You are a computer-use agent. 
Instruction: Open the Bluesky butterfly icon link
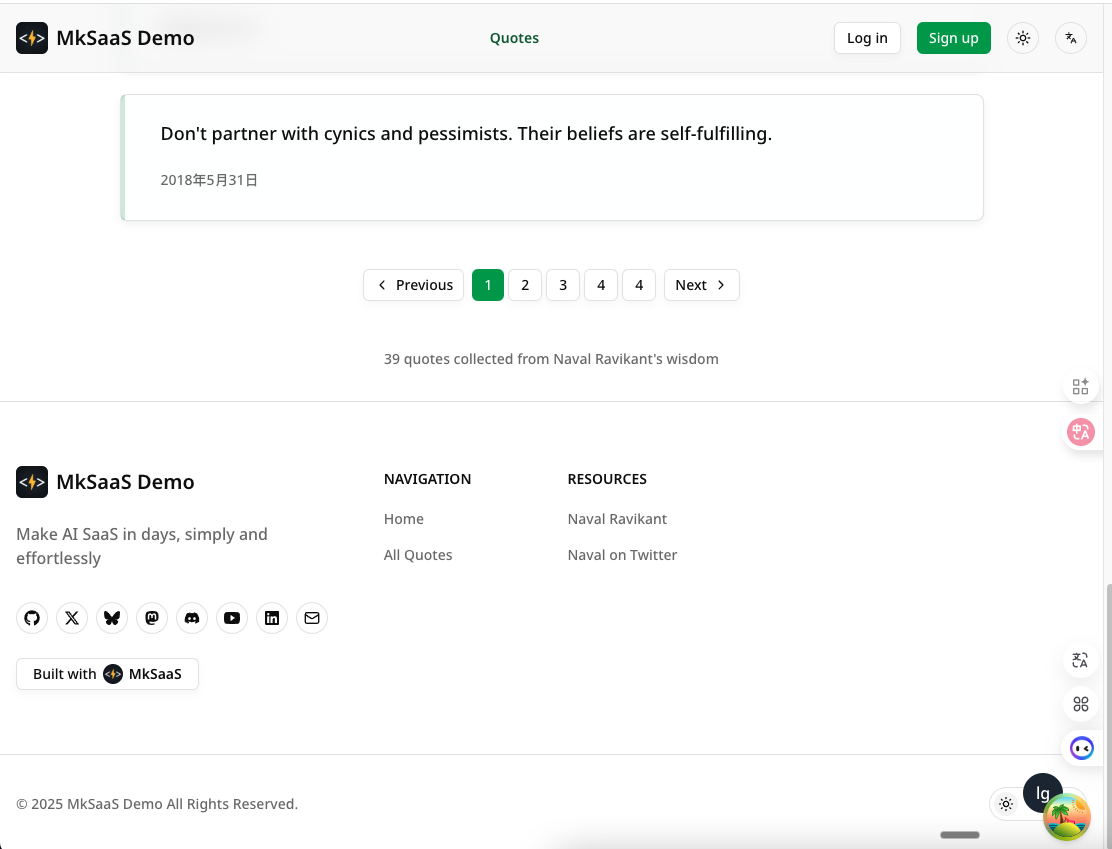coord(112,618)
